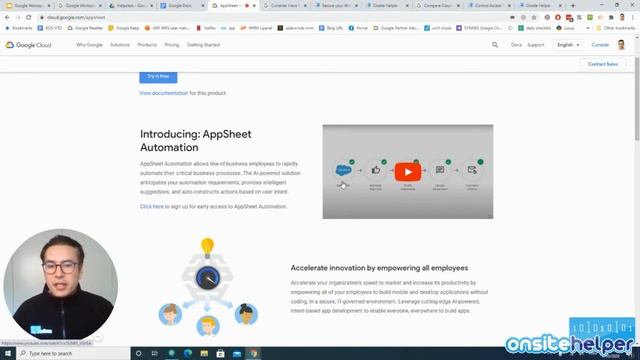Open the Console link
The image size is (640, 360).
tap(600, 45)
